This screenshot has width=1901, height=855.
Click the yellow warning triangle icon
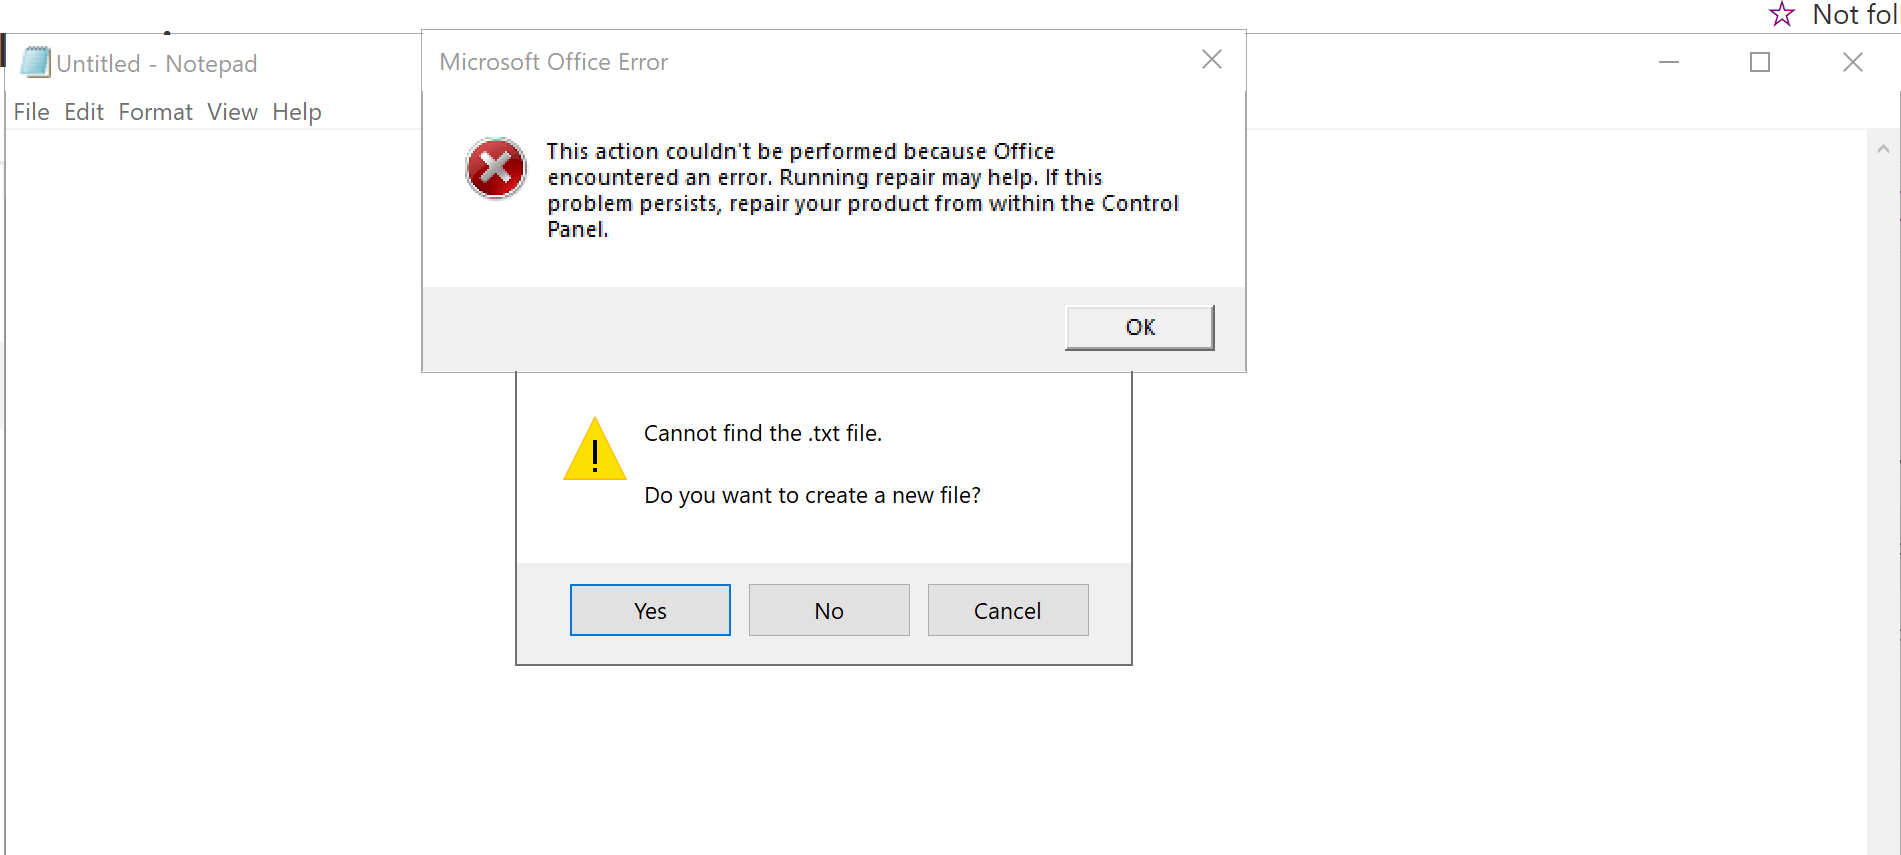click(594, 451)
